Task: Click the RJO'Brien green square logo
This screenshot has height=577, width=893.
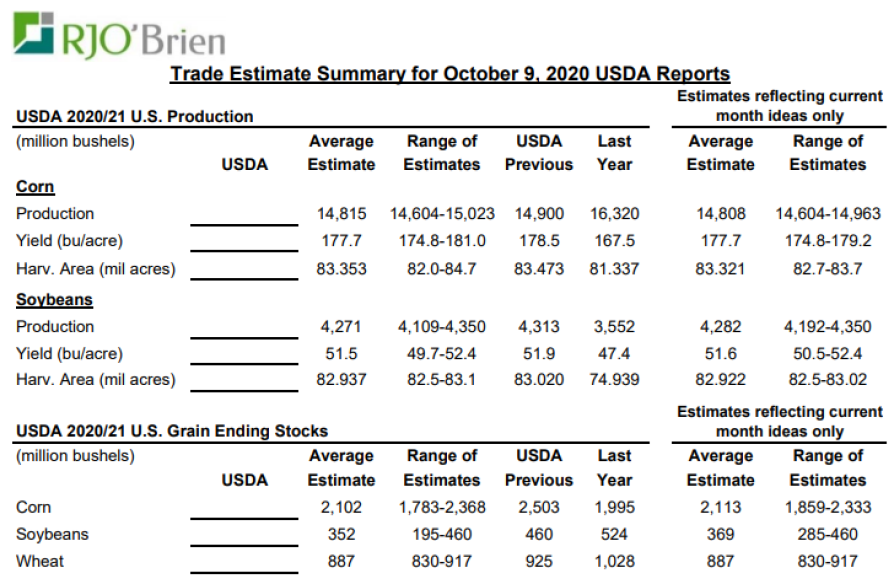Action: point(34,32)
